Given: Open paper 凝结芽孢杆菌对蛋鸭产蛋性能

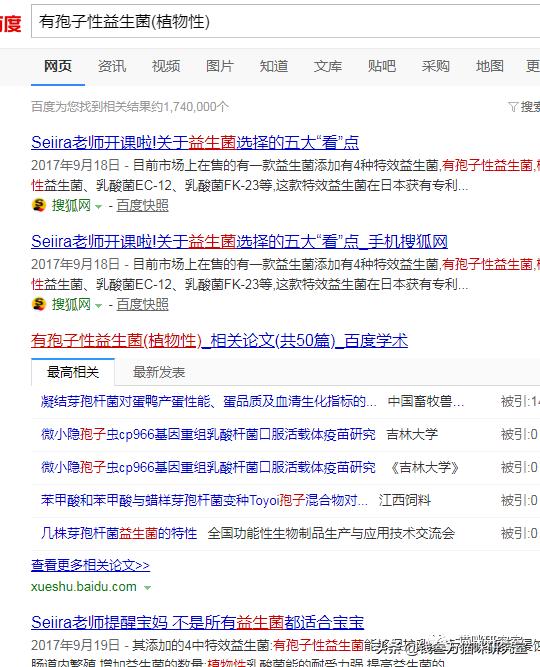Looking at the screenshot, I should coord(209,401).
